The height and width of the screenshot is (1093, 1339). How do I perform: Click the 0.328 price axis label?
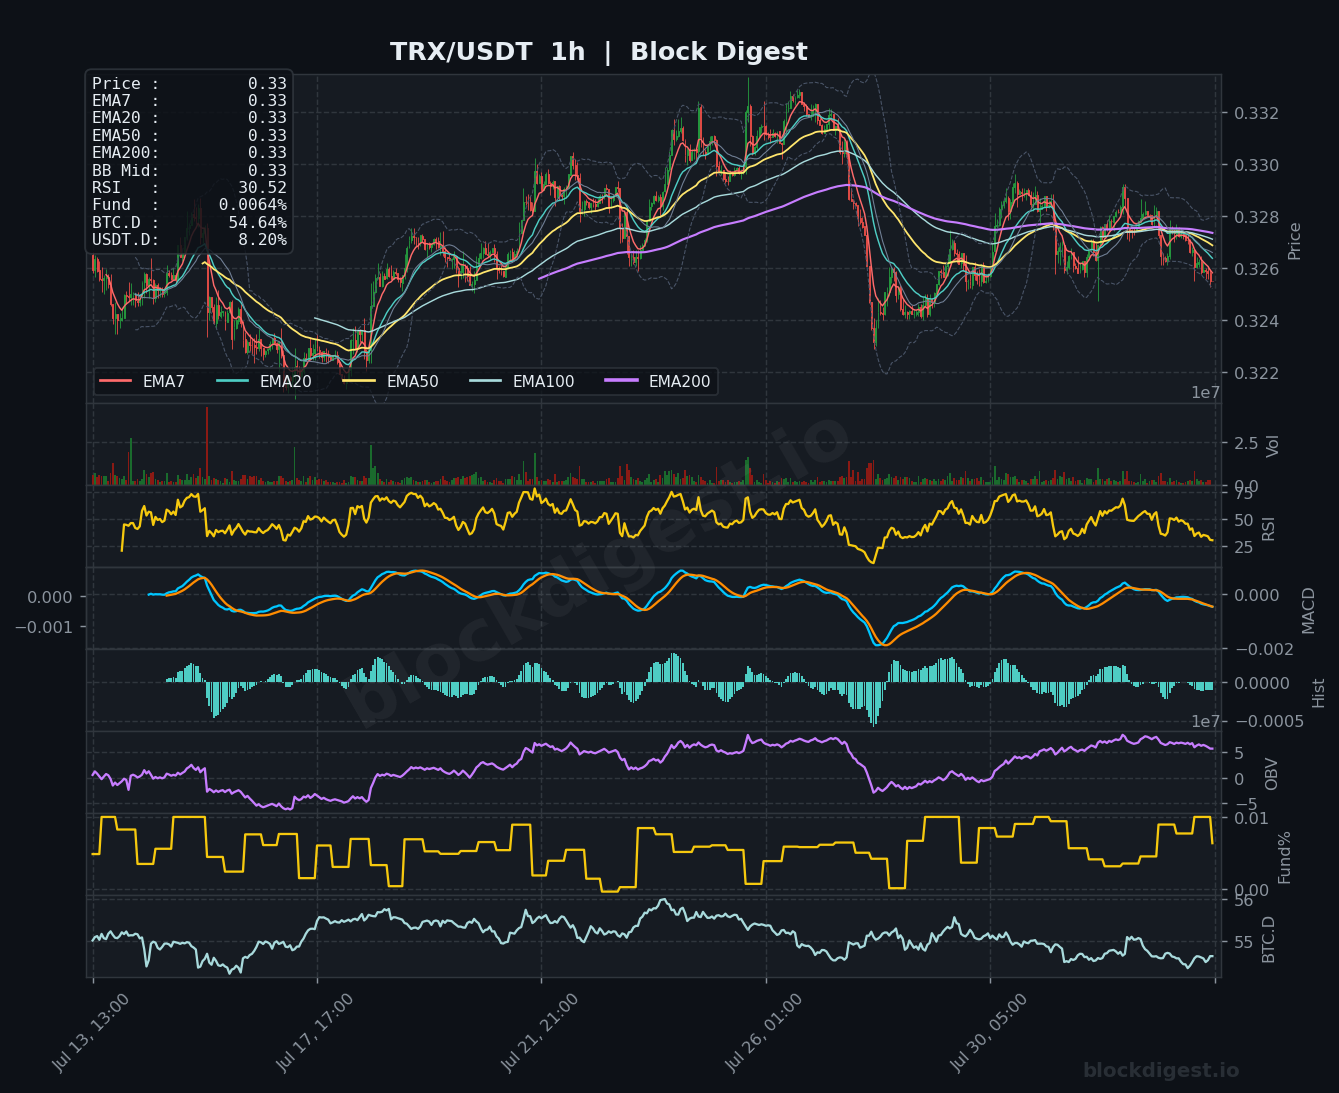(1254, 217)
